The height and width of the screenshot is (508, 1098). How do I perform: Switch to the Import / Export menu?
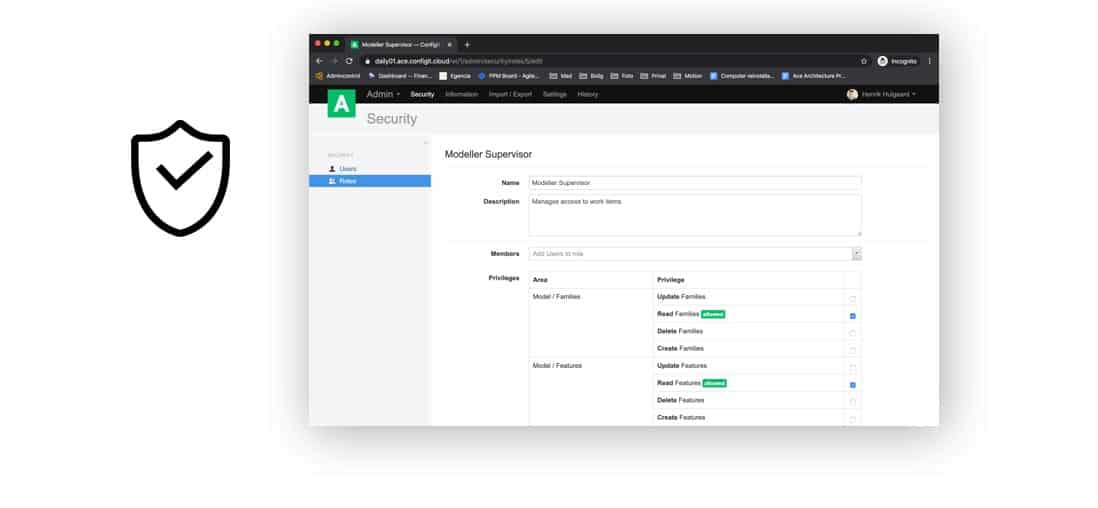tap(510, 94)
